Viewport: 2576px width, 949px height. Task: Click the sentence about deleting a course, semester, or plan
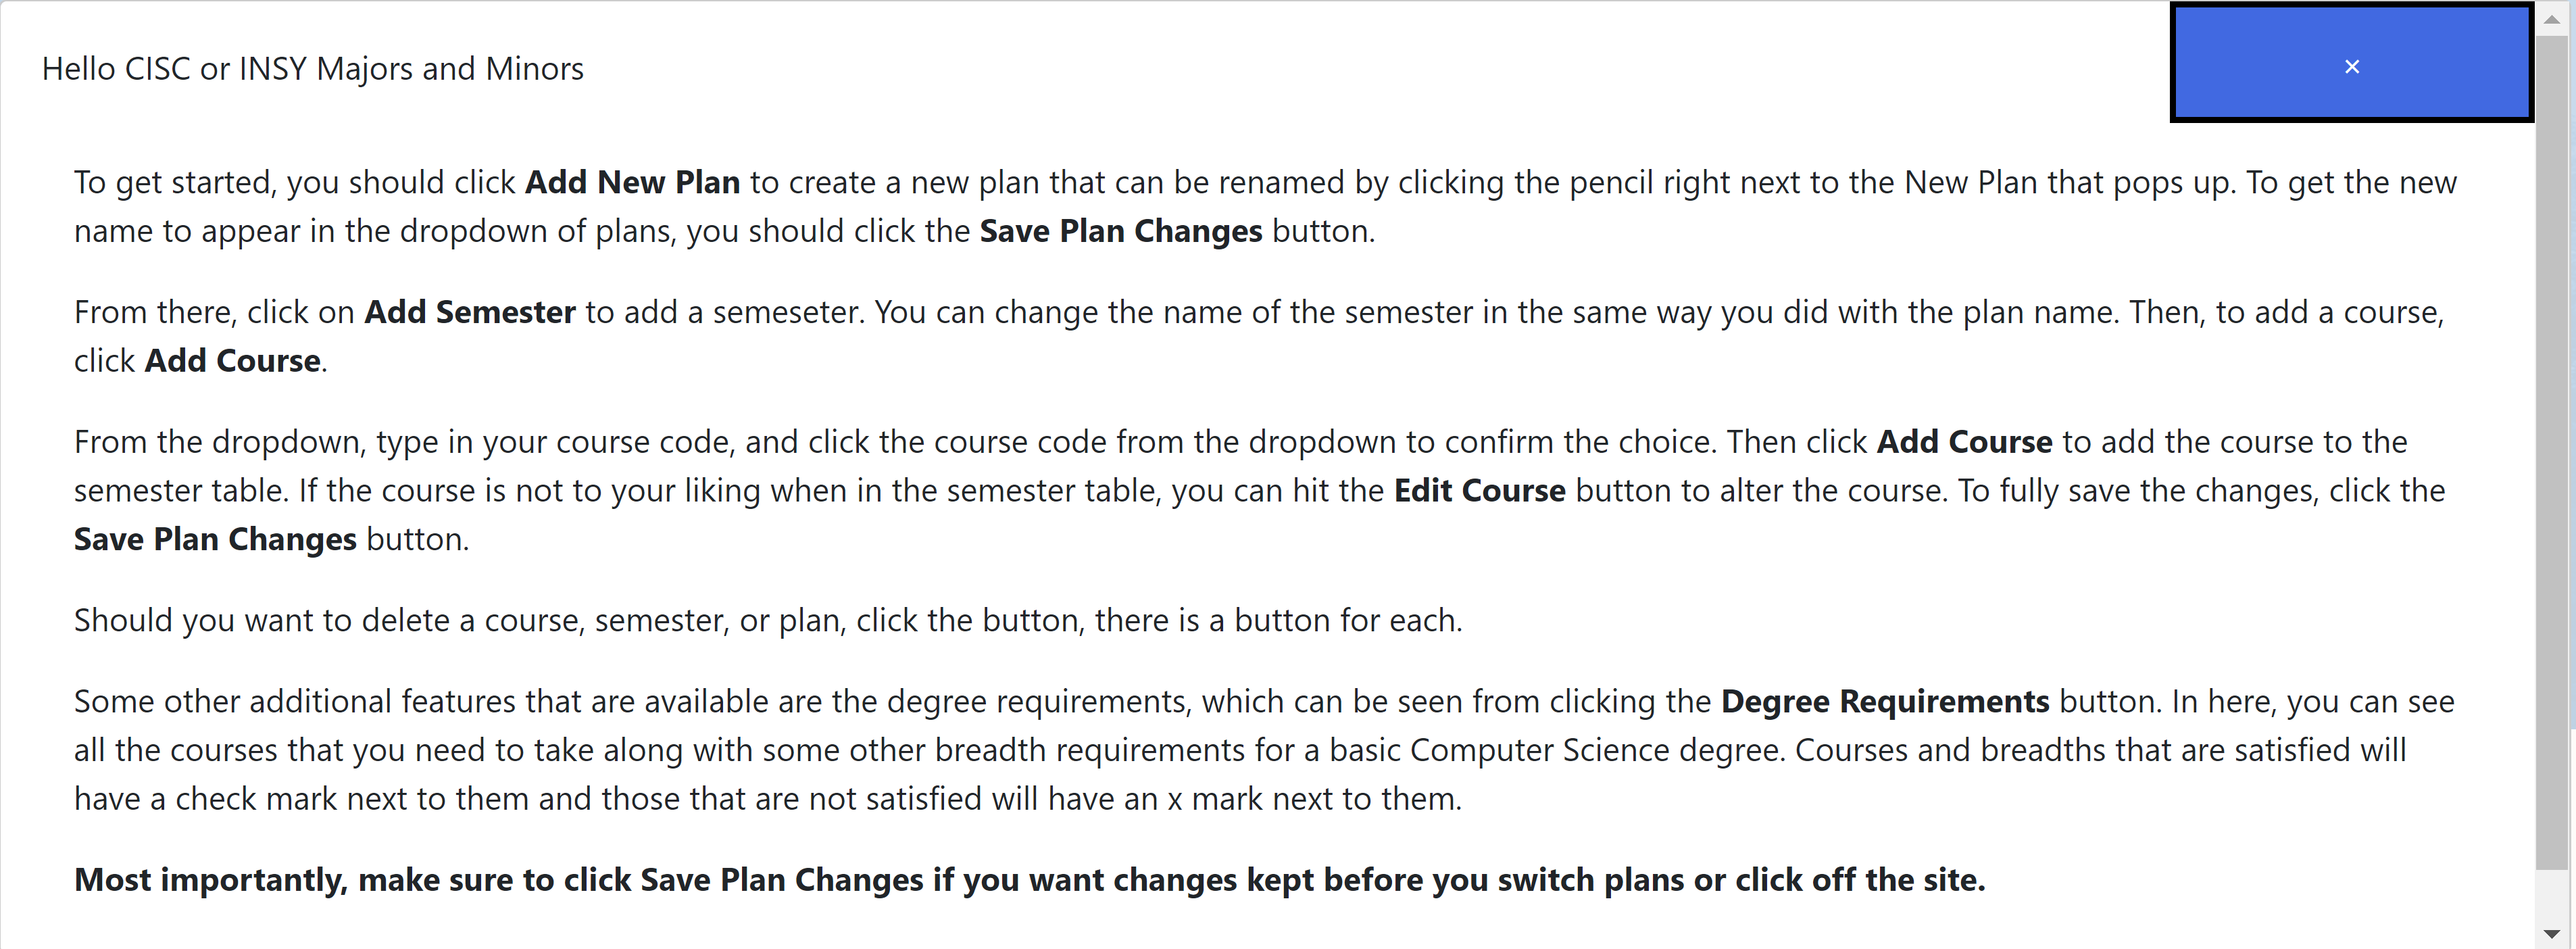[x=768, y=620]
